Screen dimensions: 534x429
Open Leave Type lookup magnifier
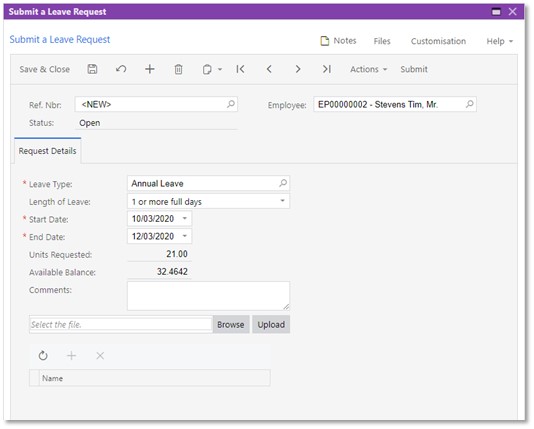(x=283, y=183)
